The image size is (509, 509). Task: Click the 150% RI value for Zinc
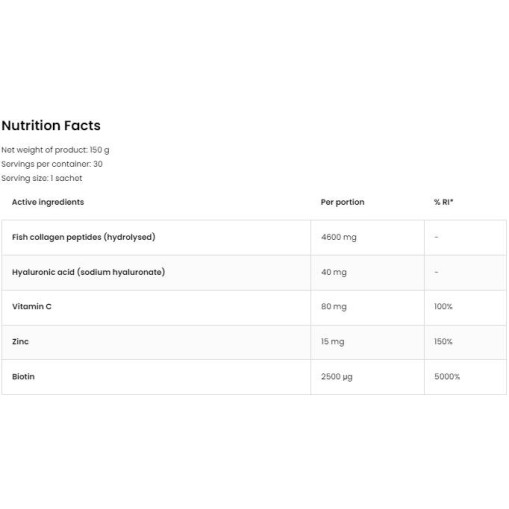click(443, 341)
